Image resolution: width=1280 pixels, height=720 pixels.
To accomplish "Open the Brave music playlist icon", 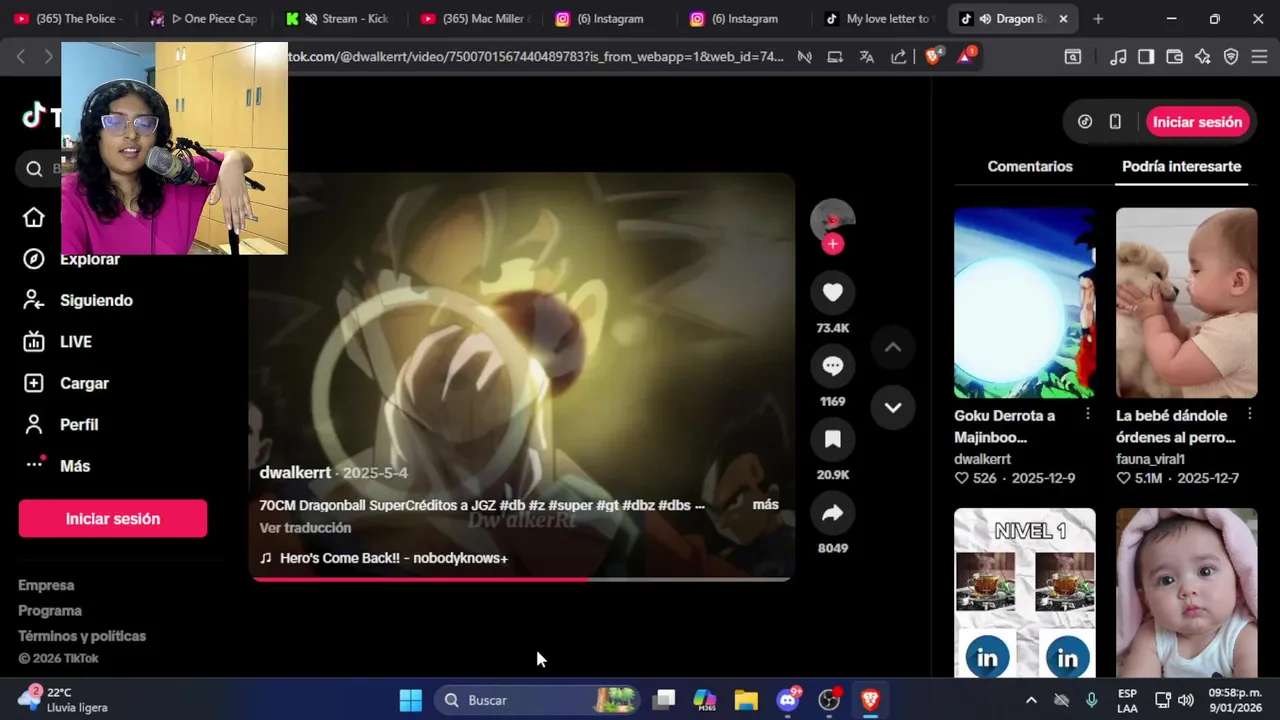I will [1119, 57].
